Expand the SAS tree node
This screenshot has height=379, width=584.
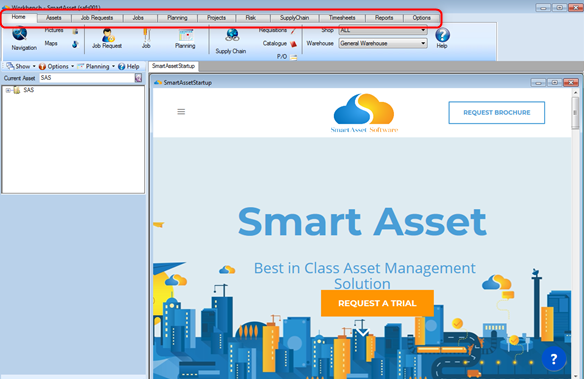[x=8, y=90]
